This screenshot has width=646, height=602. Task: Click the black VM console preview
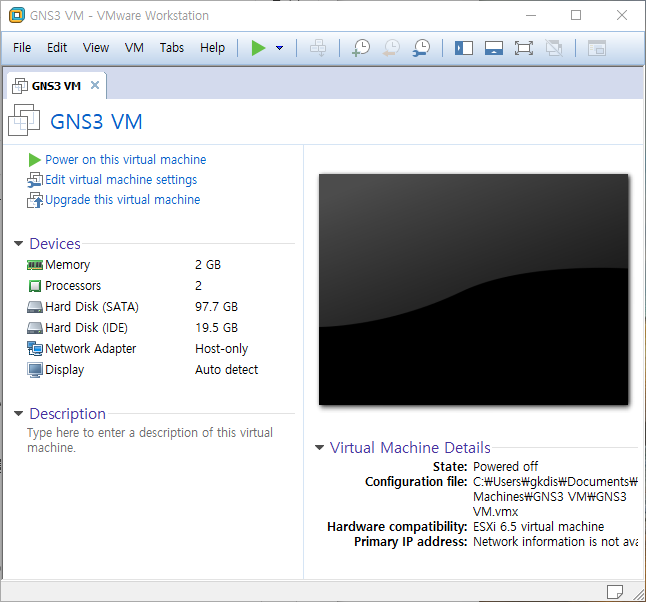(x=473, y=289)
